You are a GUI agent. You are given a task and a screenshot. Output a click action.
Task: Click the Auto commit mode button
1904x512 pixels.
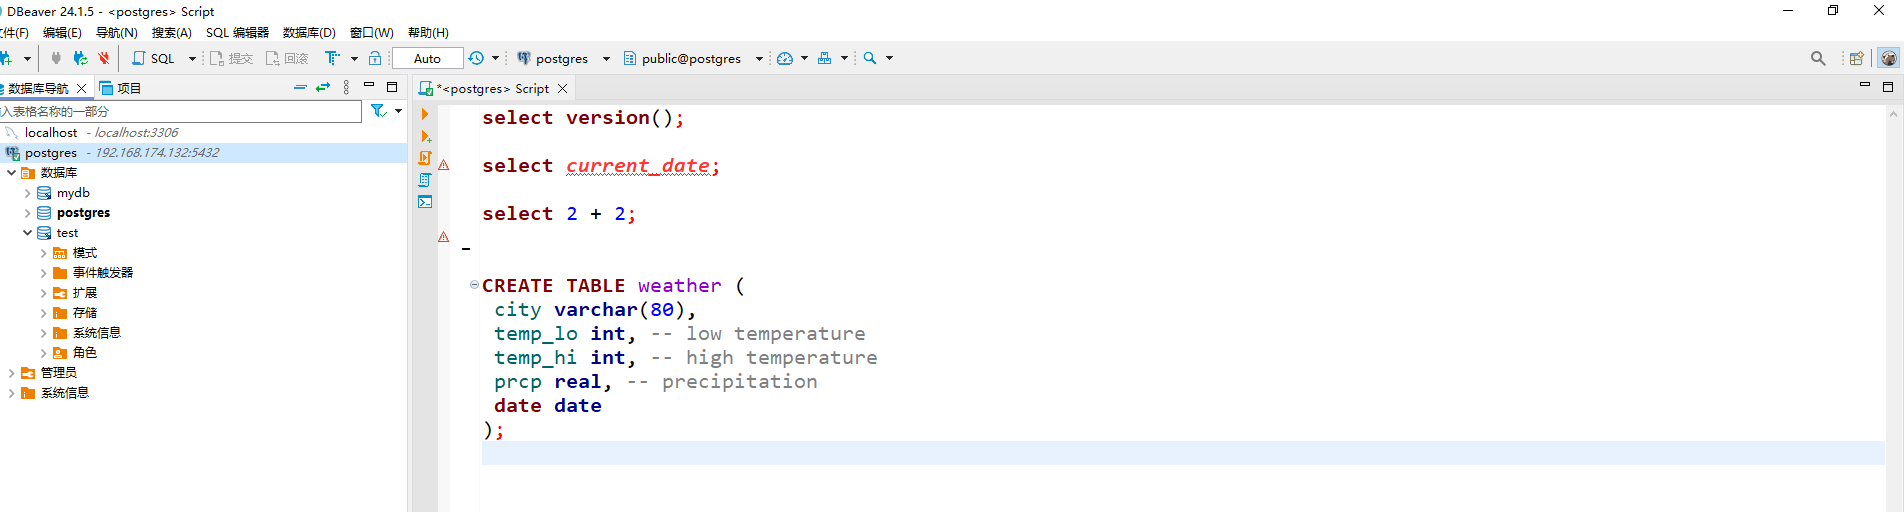[427, 59]
